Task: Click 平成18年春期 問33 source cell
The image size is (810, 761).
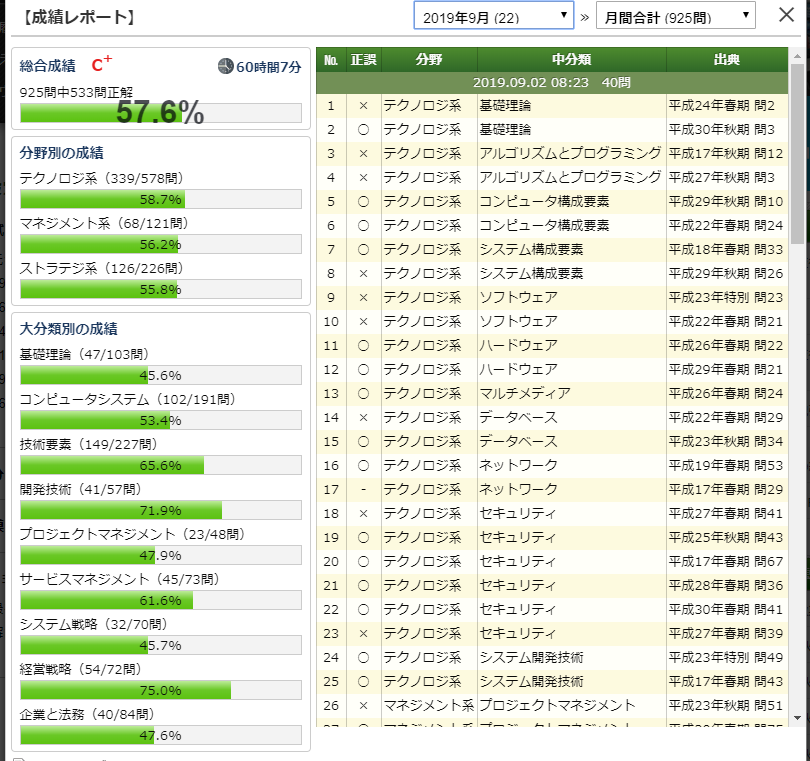Action: pyautogui.click(x=726, y=250)
